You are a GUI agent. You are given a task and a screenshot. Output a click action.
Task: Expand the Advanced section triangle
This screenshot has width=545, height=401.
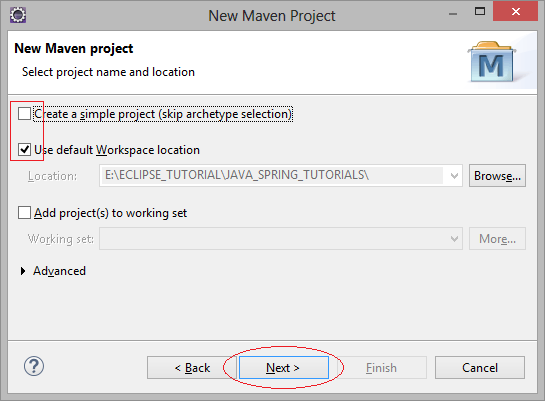pos(23,271)
